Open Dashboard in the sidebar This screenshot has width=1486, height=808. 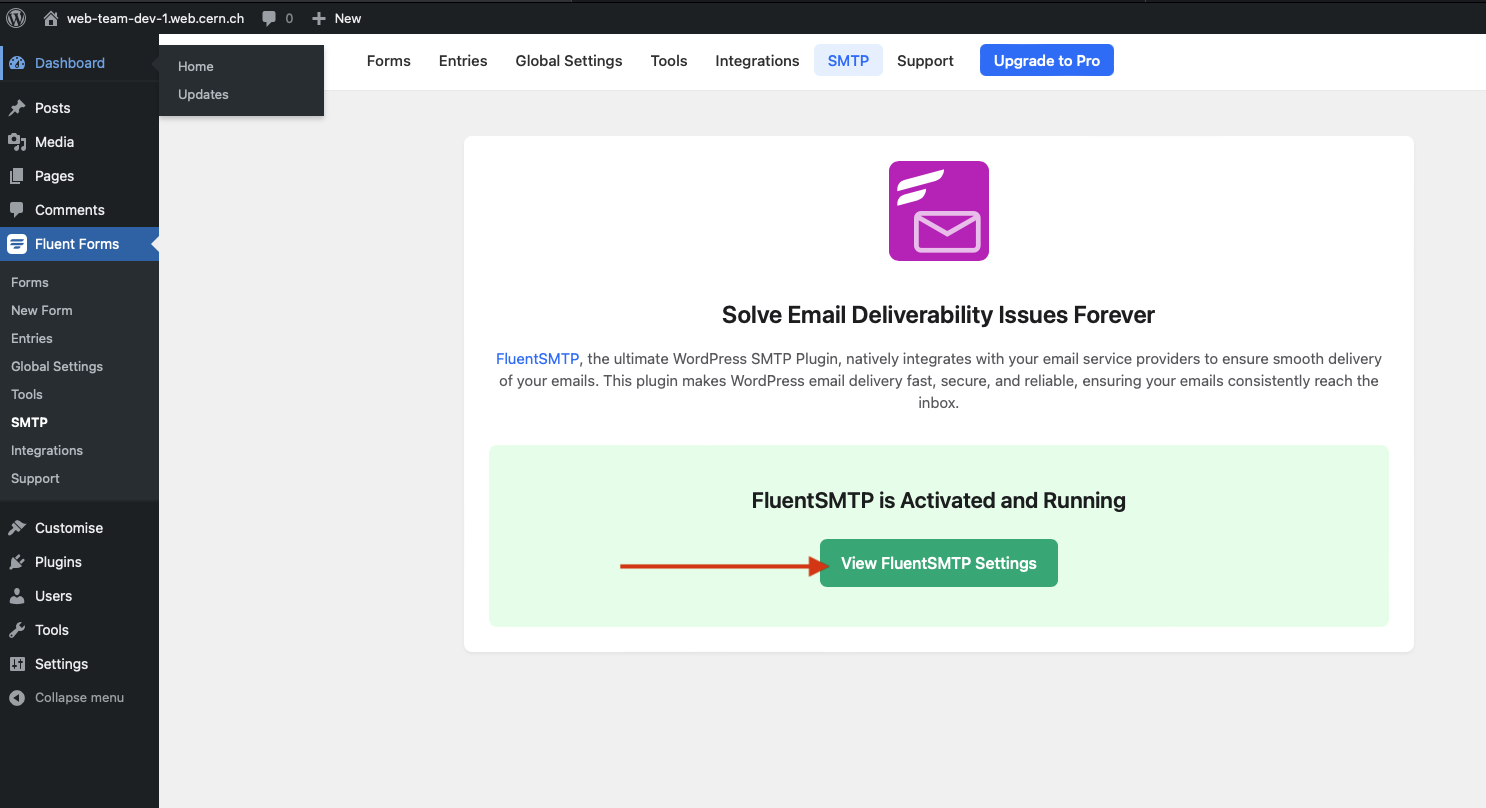(79, 63)
